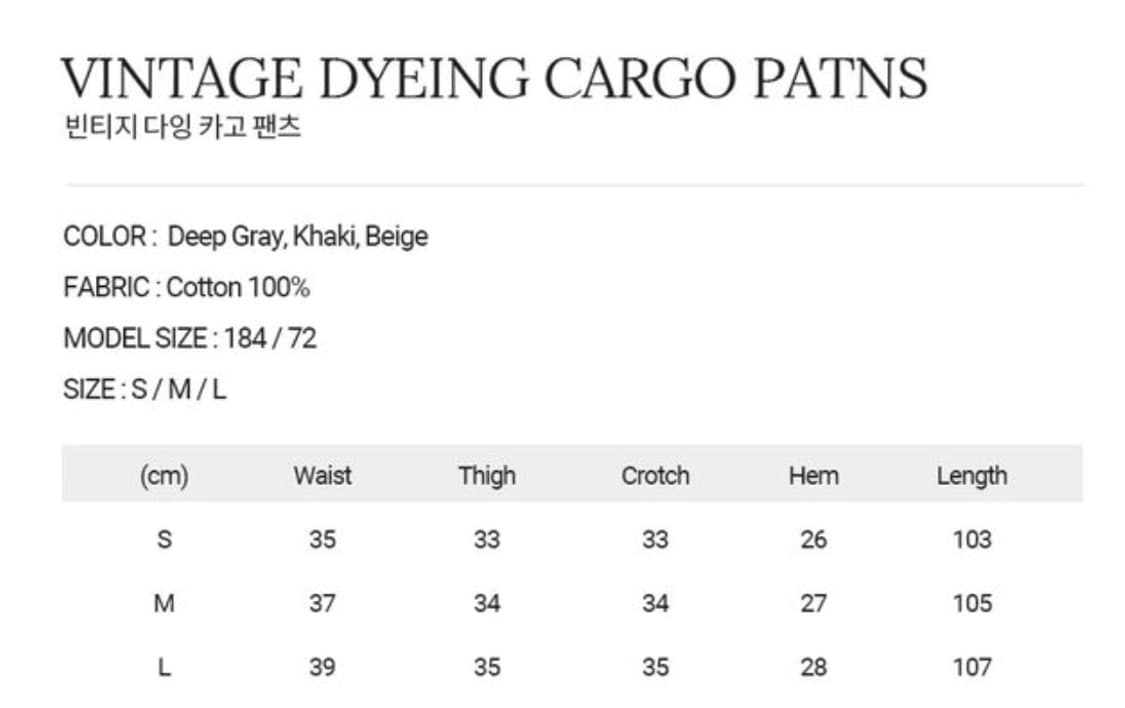Click hem value 28 in the L row
Image resolution: width=1125 pixels, height=708 pixels.
pyautogui.click(x=813, y=667)
